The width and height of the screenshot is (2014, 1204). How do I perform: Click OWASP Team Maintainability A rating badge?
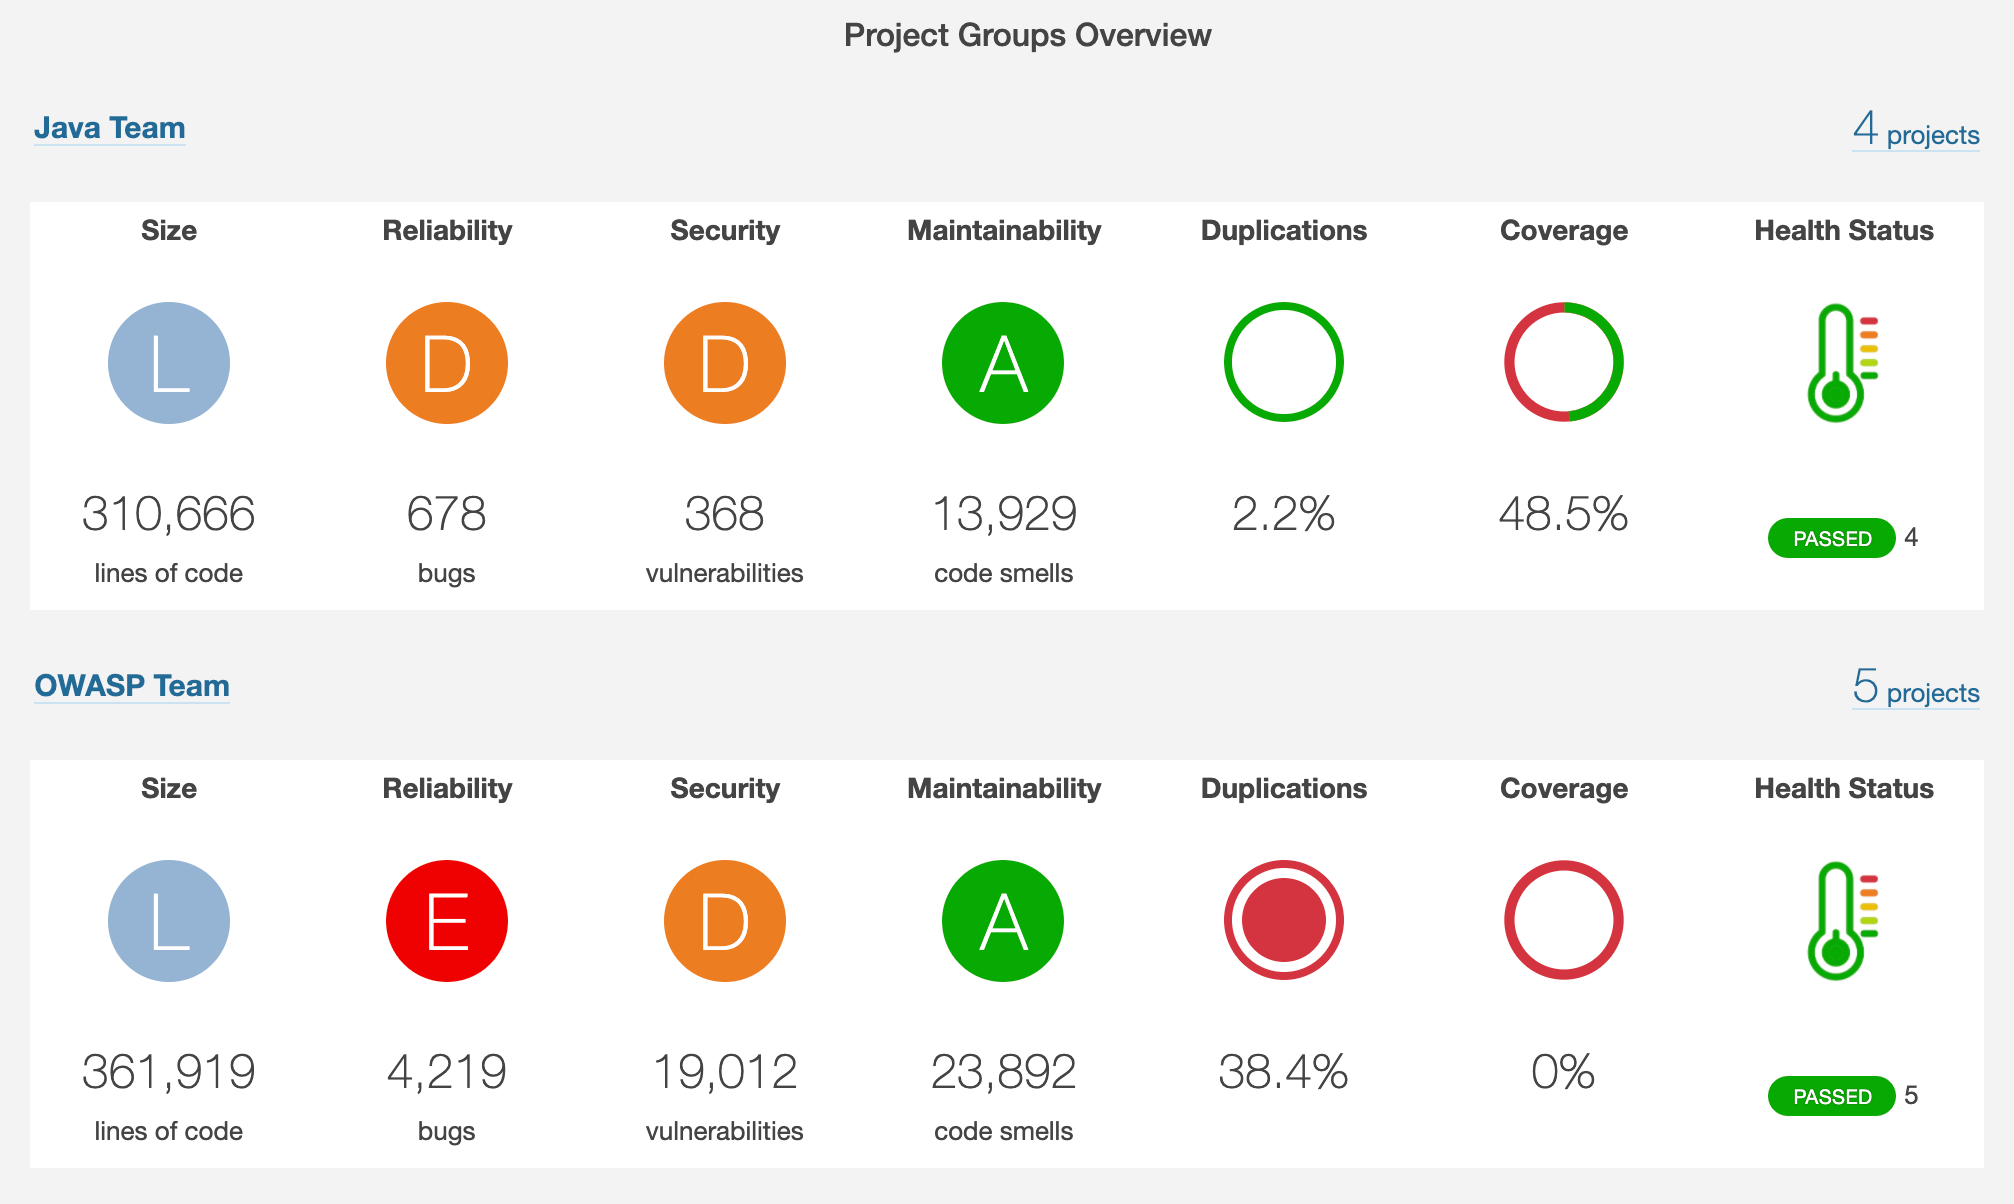coord(1003,921)
